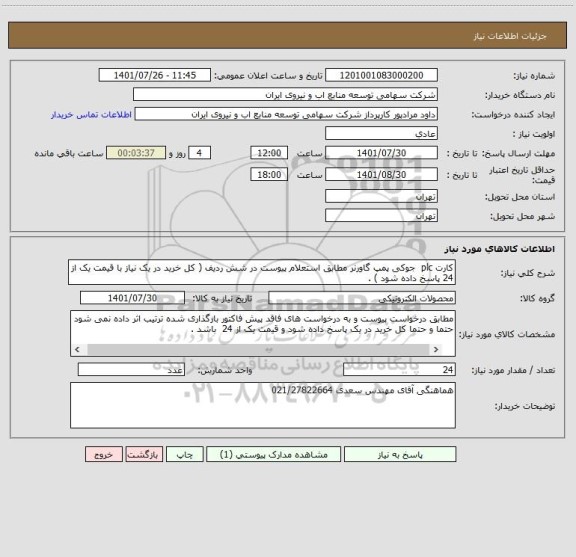Screen dimensions: 576x557
Task: Click response deadline time 12:00 field
Action: (269, 153)
